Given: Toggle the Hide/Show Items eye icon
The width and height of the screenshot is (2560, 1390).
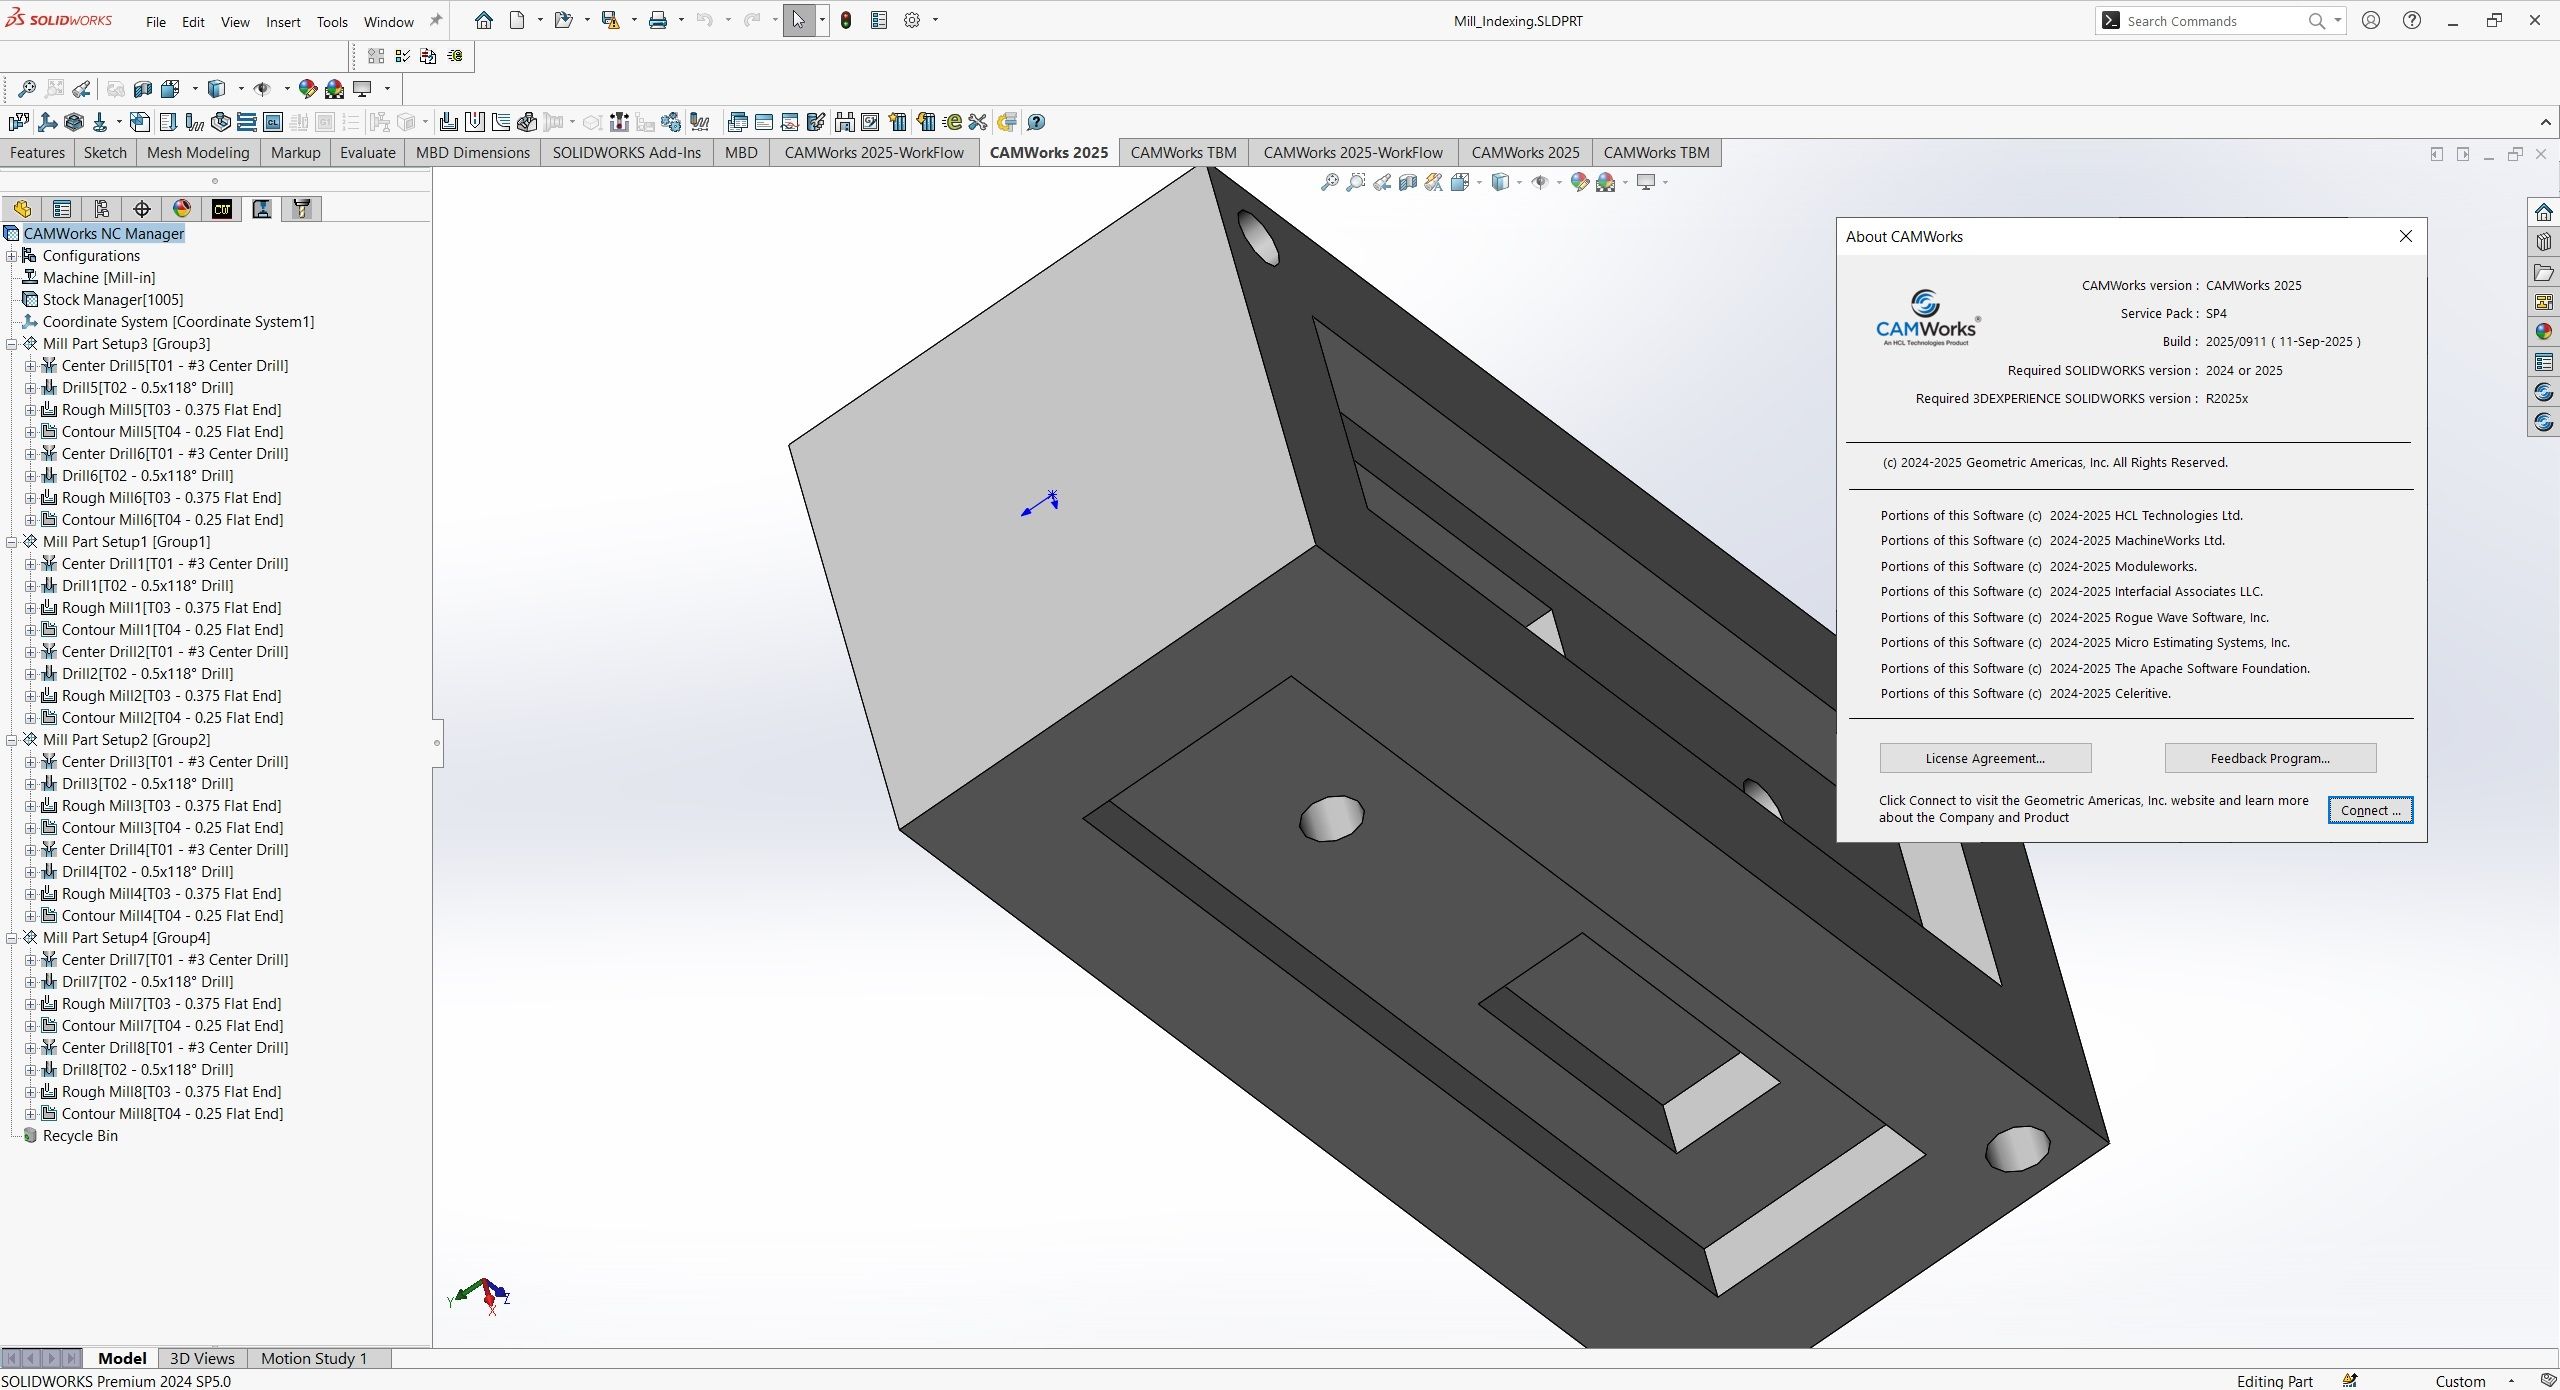Looking at the screenshot, I should [x=1540, y=182].
